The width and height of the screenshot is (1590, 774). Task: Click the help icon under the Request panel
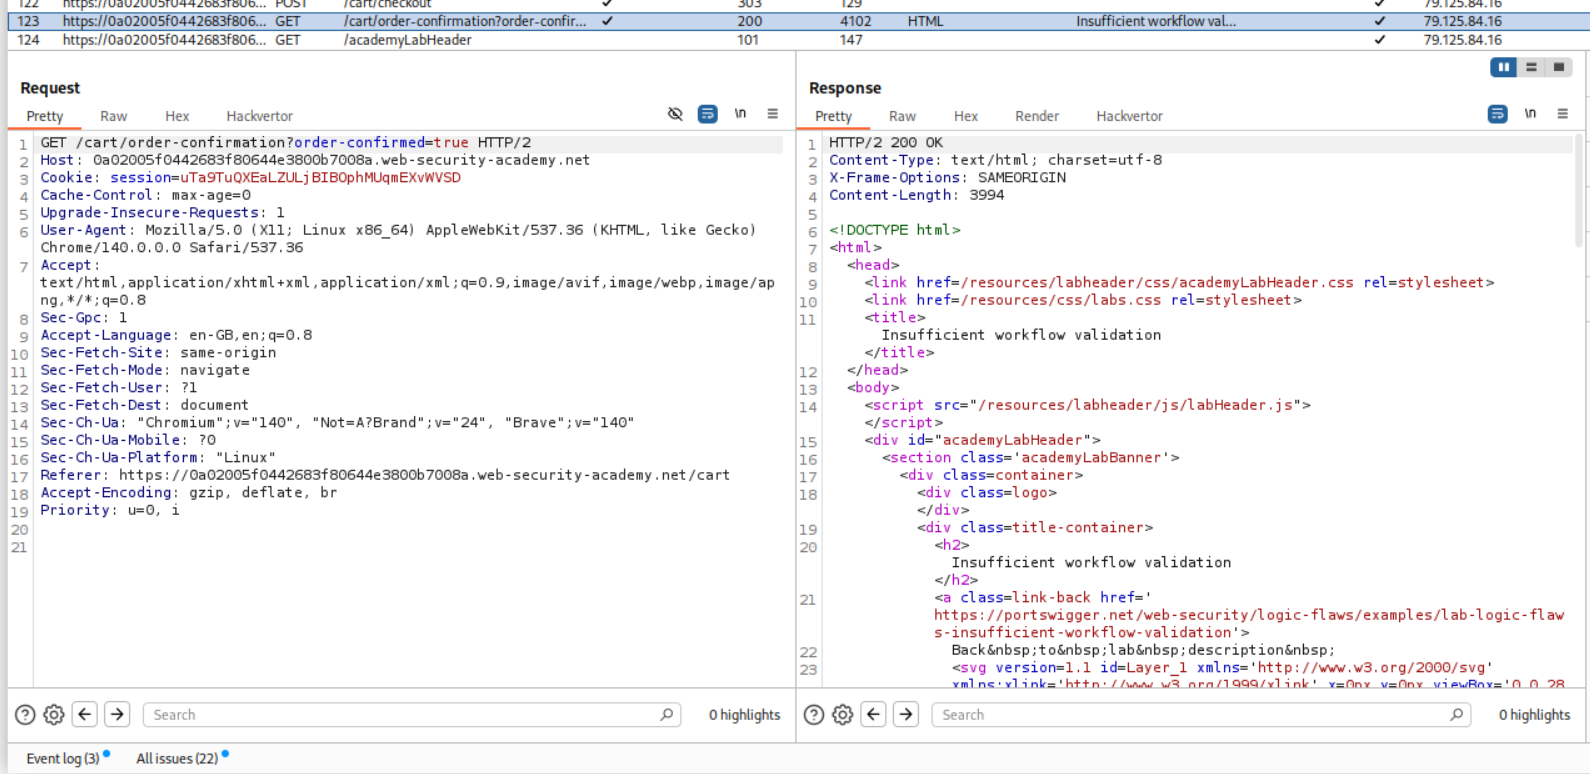tap(25, 714)
